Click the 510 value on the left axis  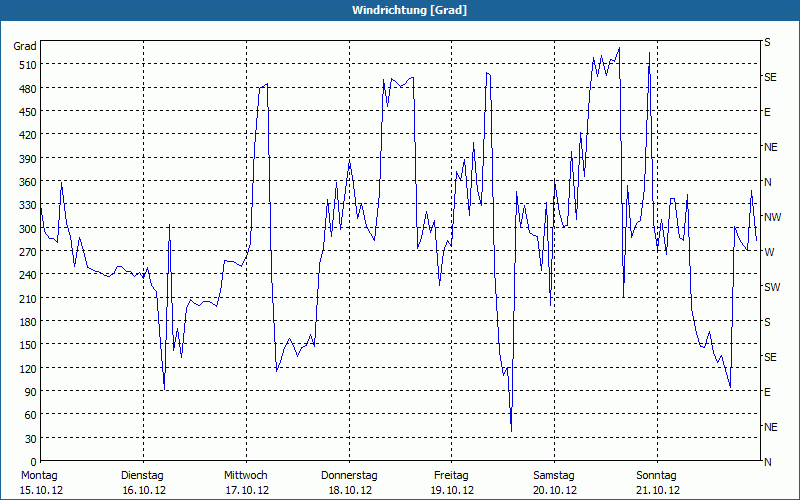(x=28, y=65)
